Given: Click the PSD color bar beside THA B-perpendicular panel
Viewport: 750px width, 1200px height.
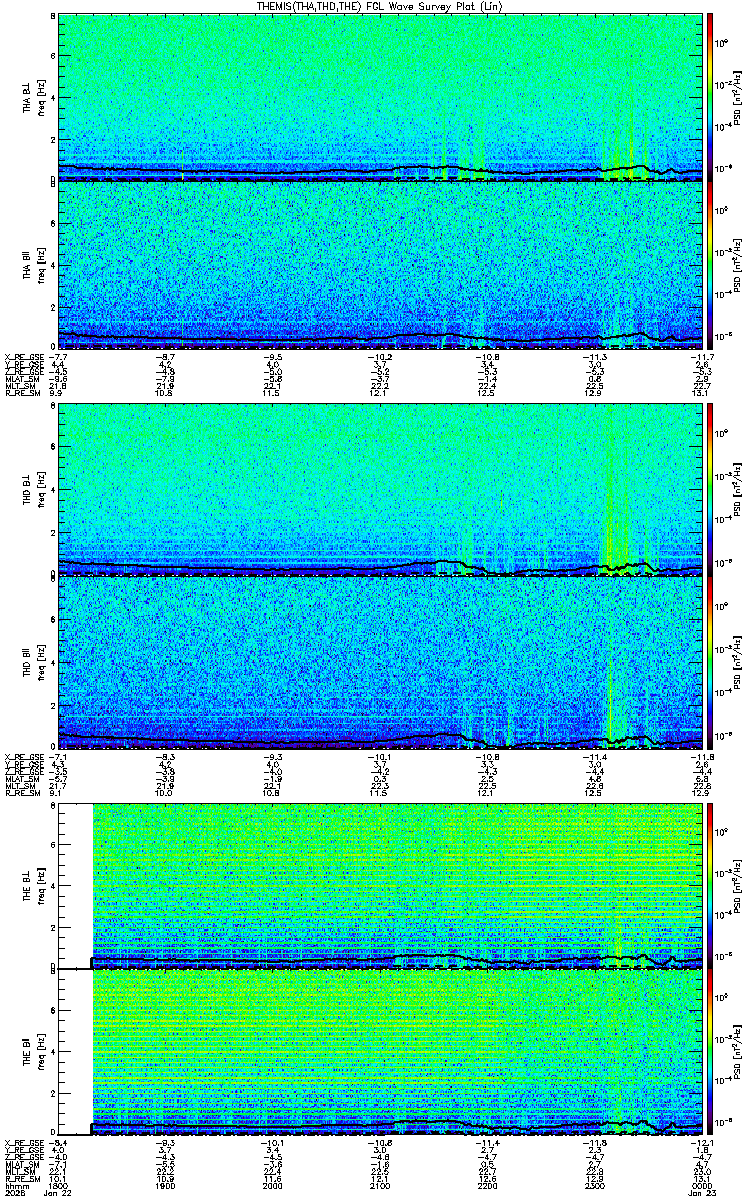Looking at the screenshot, I should point(711,97).
